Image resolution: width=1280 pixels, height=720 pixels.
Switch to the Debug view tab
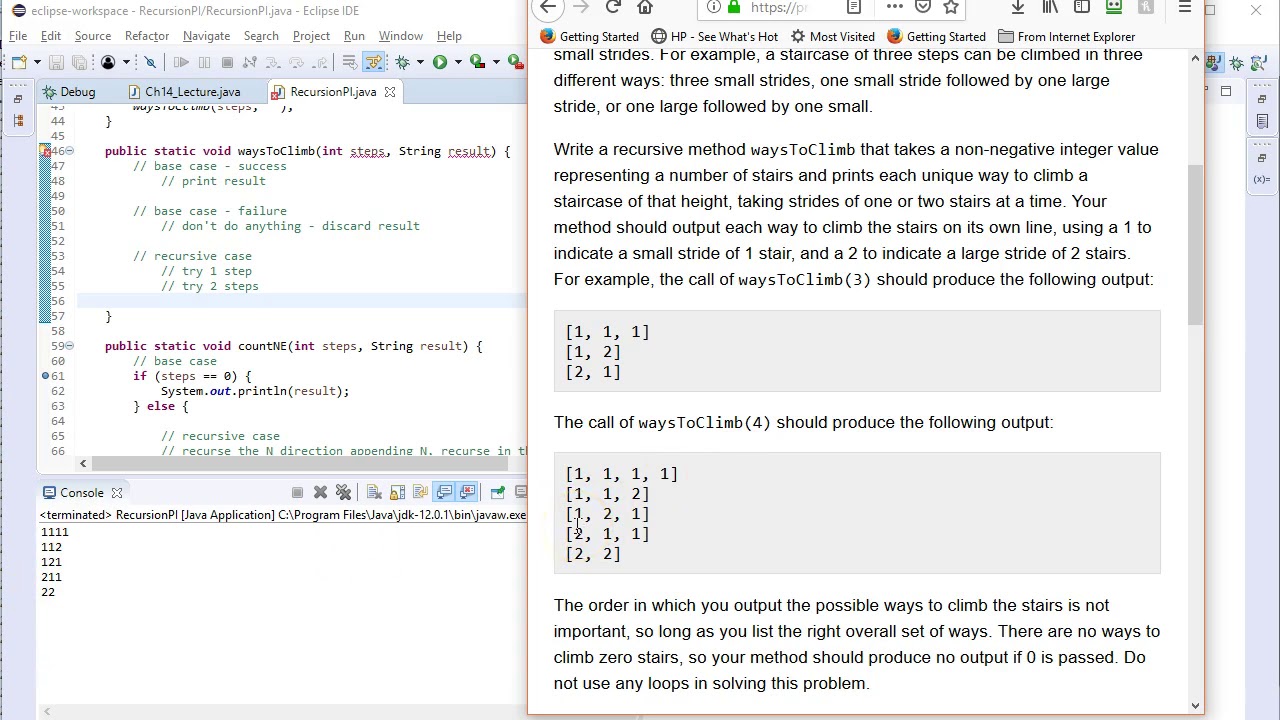[x=69, y=92]
